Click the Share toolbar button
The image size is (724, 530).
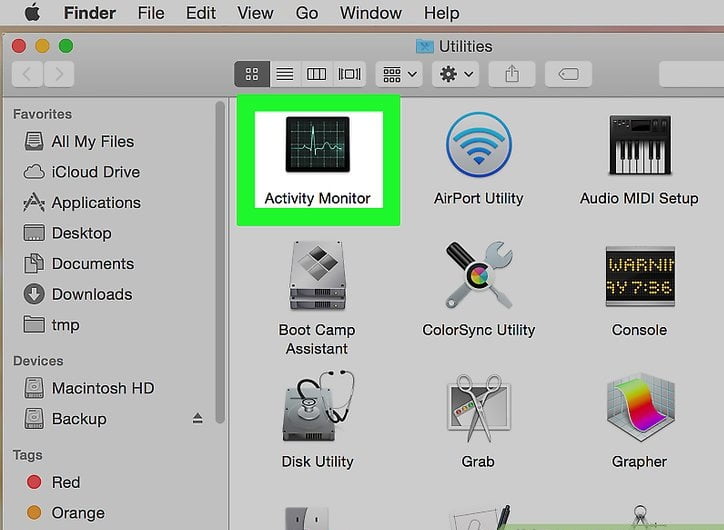tap(512, 74)
